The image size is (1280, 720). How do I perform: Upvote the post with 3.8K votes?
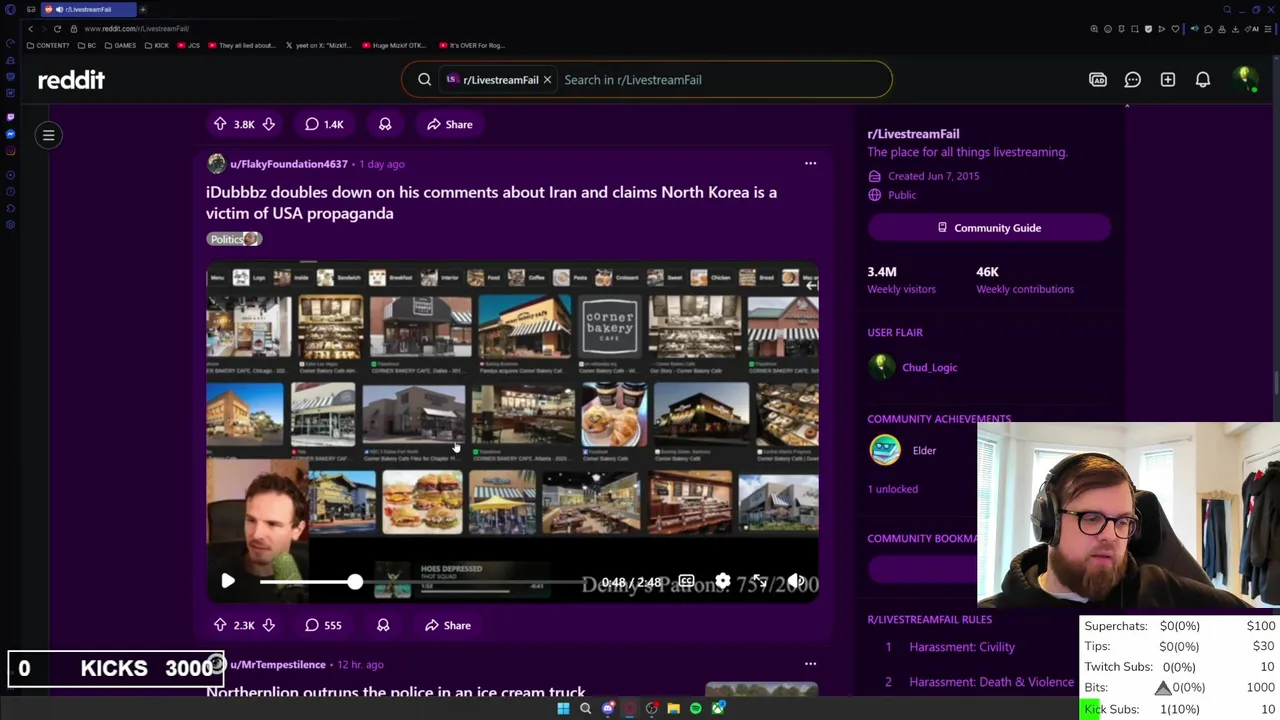coord(220,124)
